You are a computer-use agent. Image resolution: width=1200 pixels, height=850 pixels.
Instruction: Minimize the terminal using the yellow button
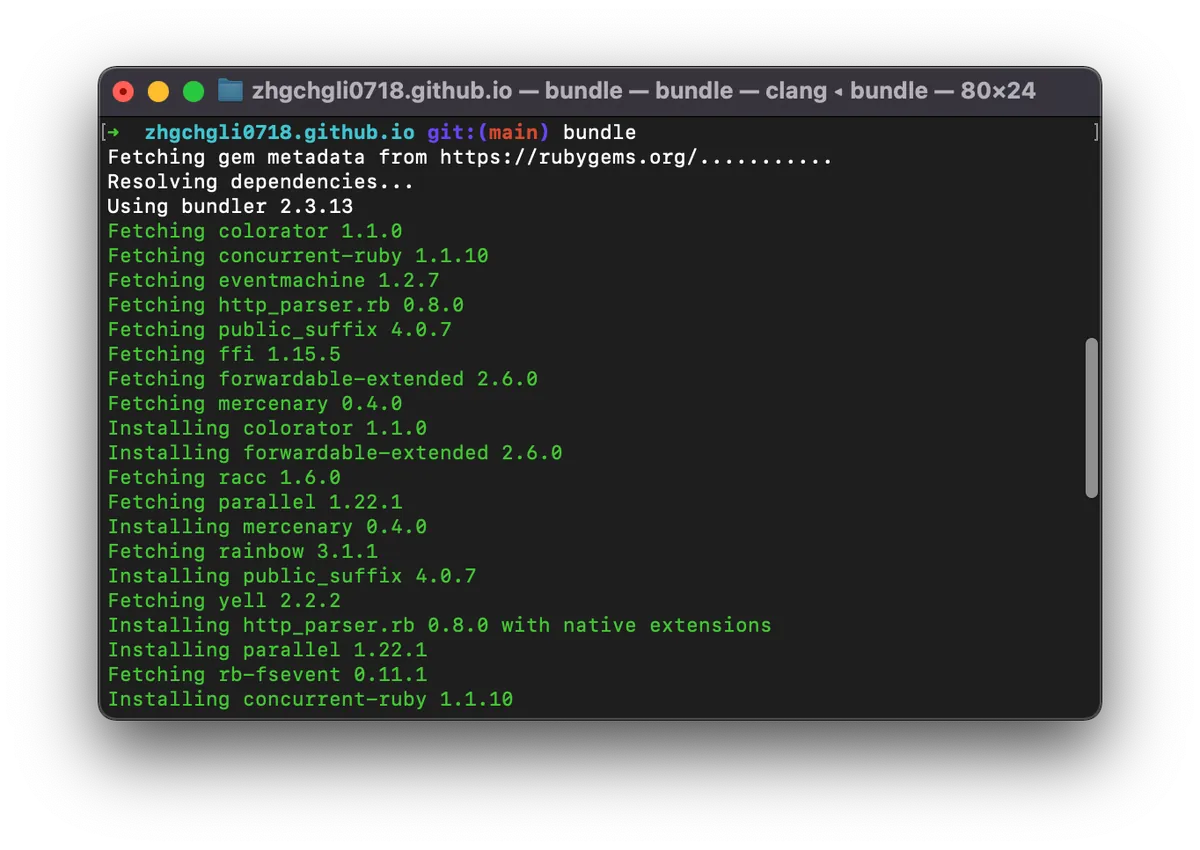tap(158, 92)
